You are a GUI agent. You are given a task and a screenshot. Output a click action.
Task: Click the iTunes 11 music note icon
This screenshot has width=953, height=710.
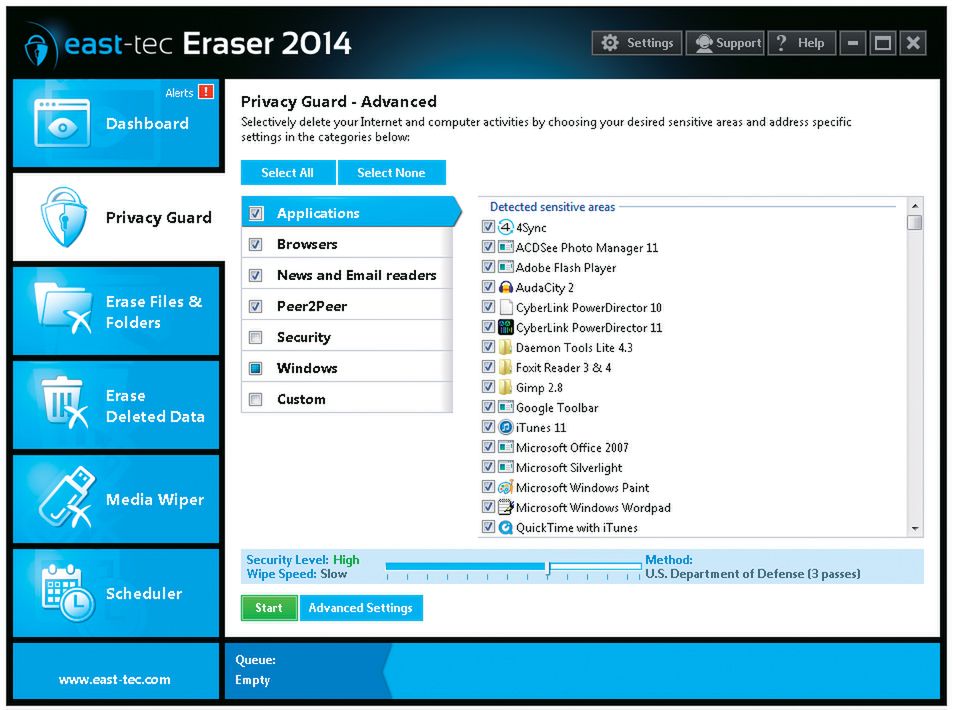pos(506,427)
